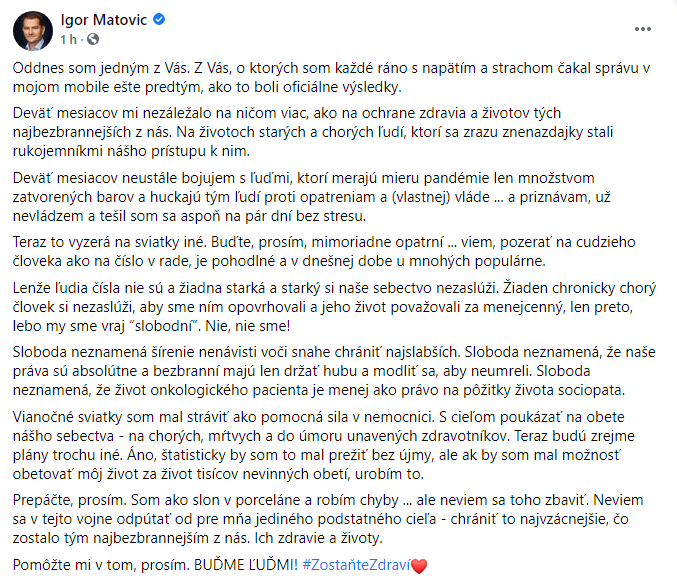Image resolution: width=677 pixels, height=584 pixels.
Task: Open the #ZostaňteZdraví hashtag
Action: pos(354,566)
